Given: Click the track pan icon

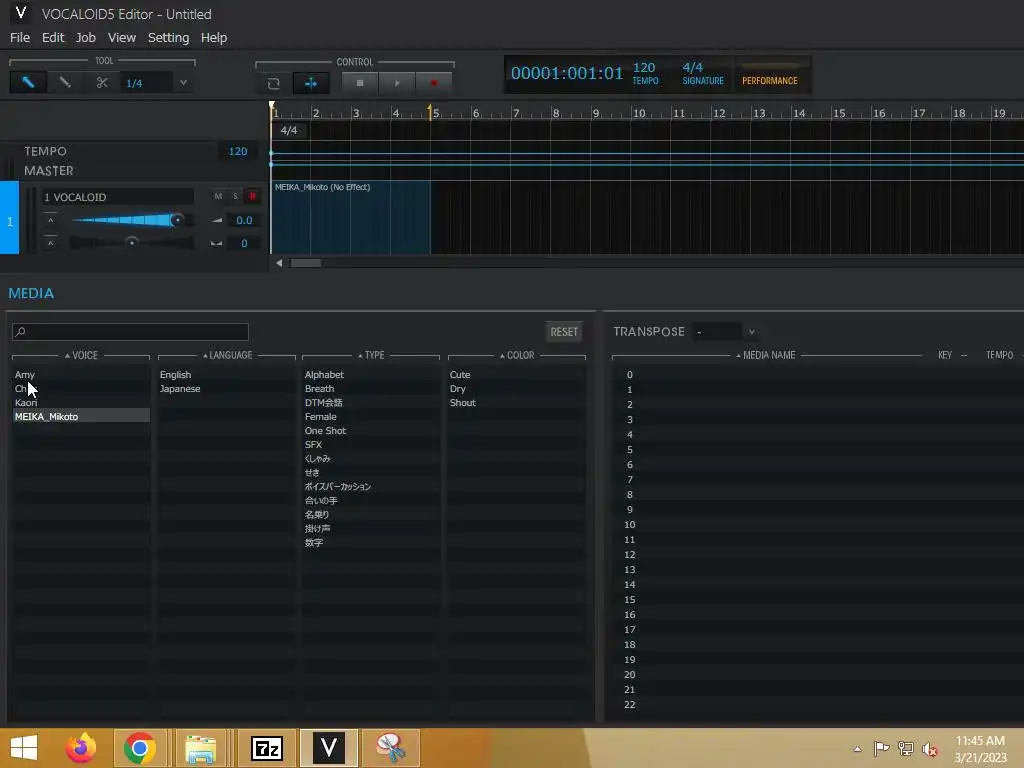Looking at the screenshot, I should point(216,244).
